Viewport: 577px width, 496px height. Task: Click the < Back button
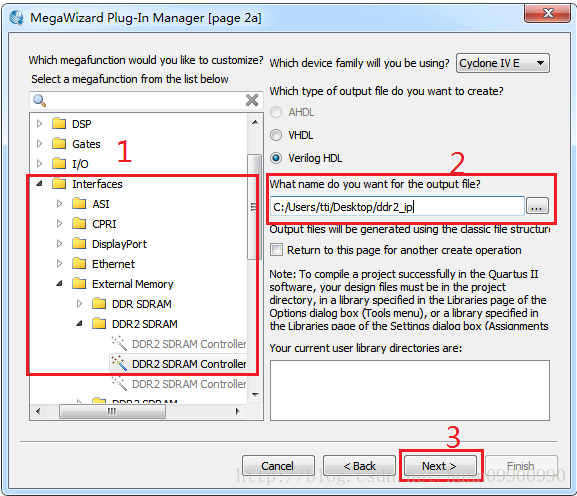pyautogui.click(x=359, y=466)
